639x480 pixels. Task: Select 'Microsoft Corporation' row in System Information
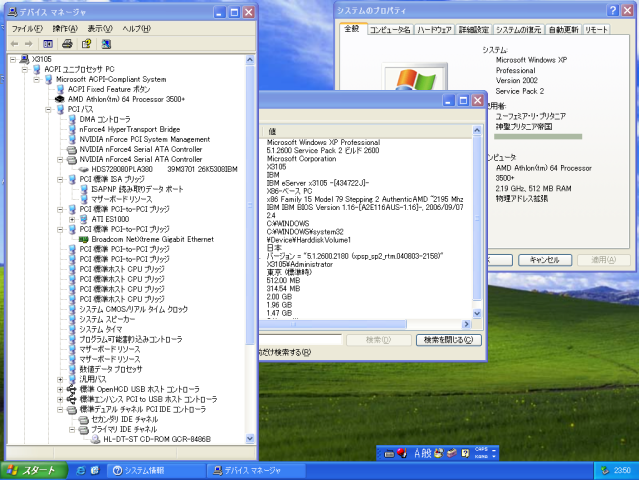pyautogui.click(x=301, y=159)
